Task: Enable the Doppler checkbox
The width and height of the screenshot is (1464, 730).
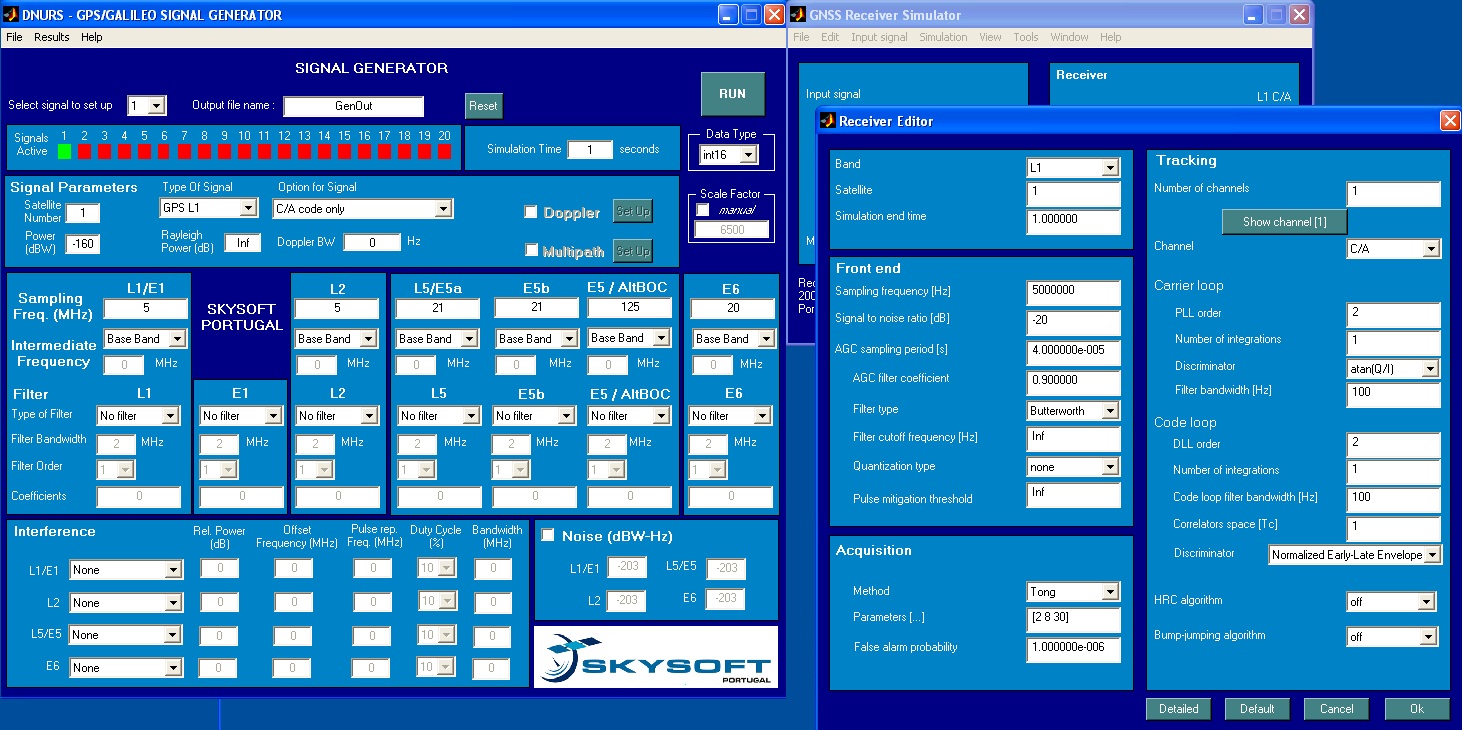Action: (530, 211)
